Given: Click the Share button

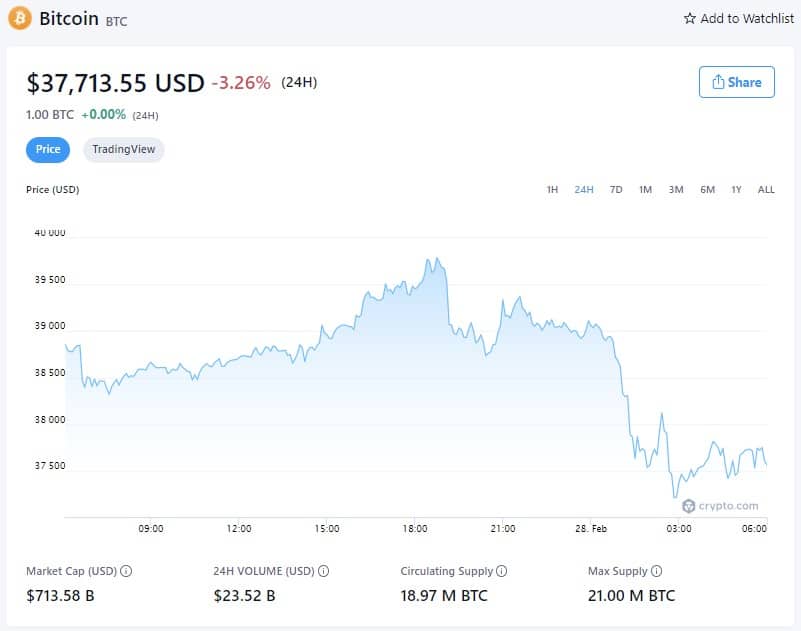Looking at the screenshot, I should tap(737, 82).
